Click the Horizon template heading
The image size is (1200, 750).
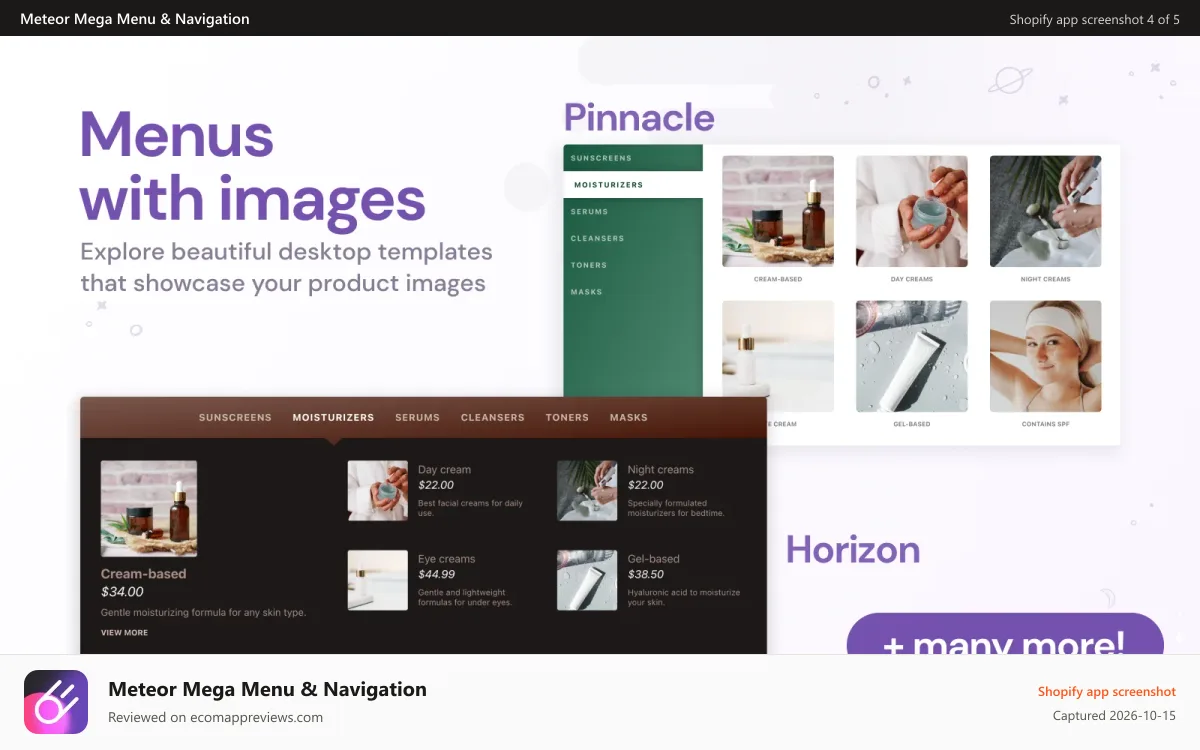(x=853, y=550)
